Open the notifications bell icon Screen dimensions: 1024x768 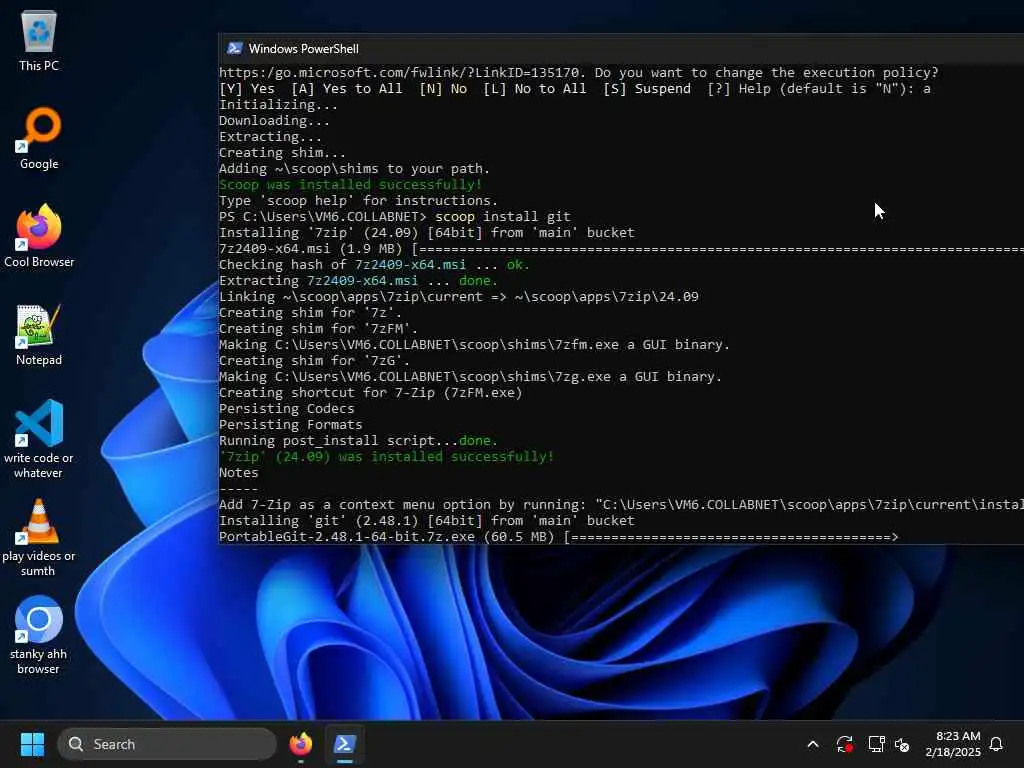997,744
